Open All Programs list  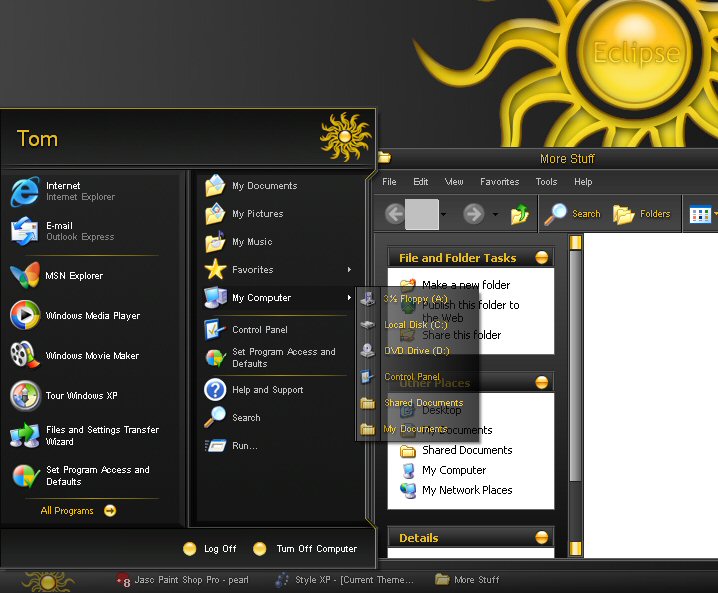[x=78, y=510]
